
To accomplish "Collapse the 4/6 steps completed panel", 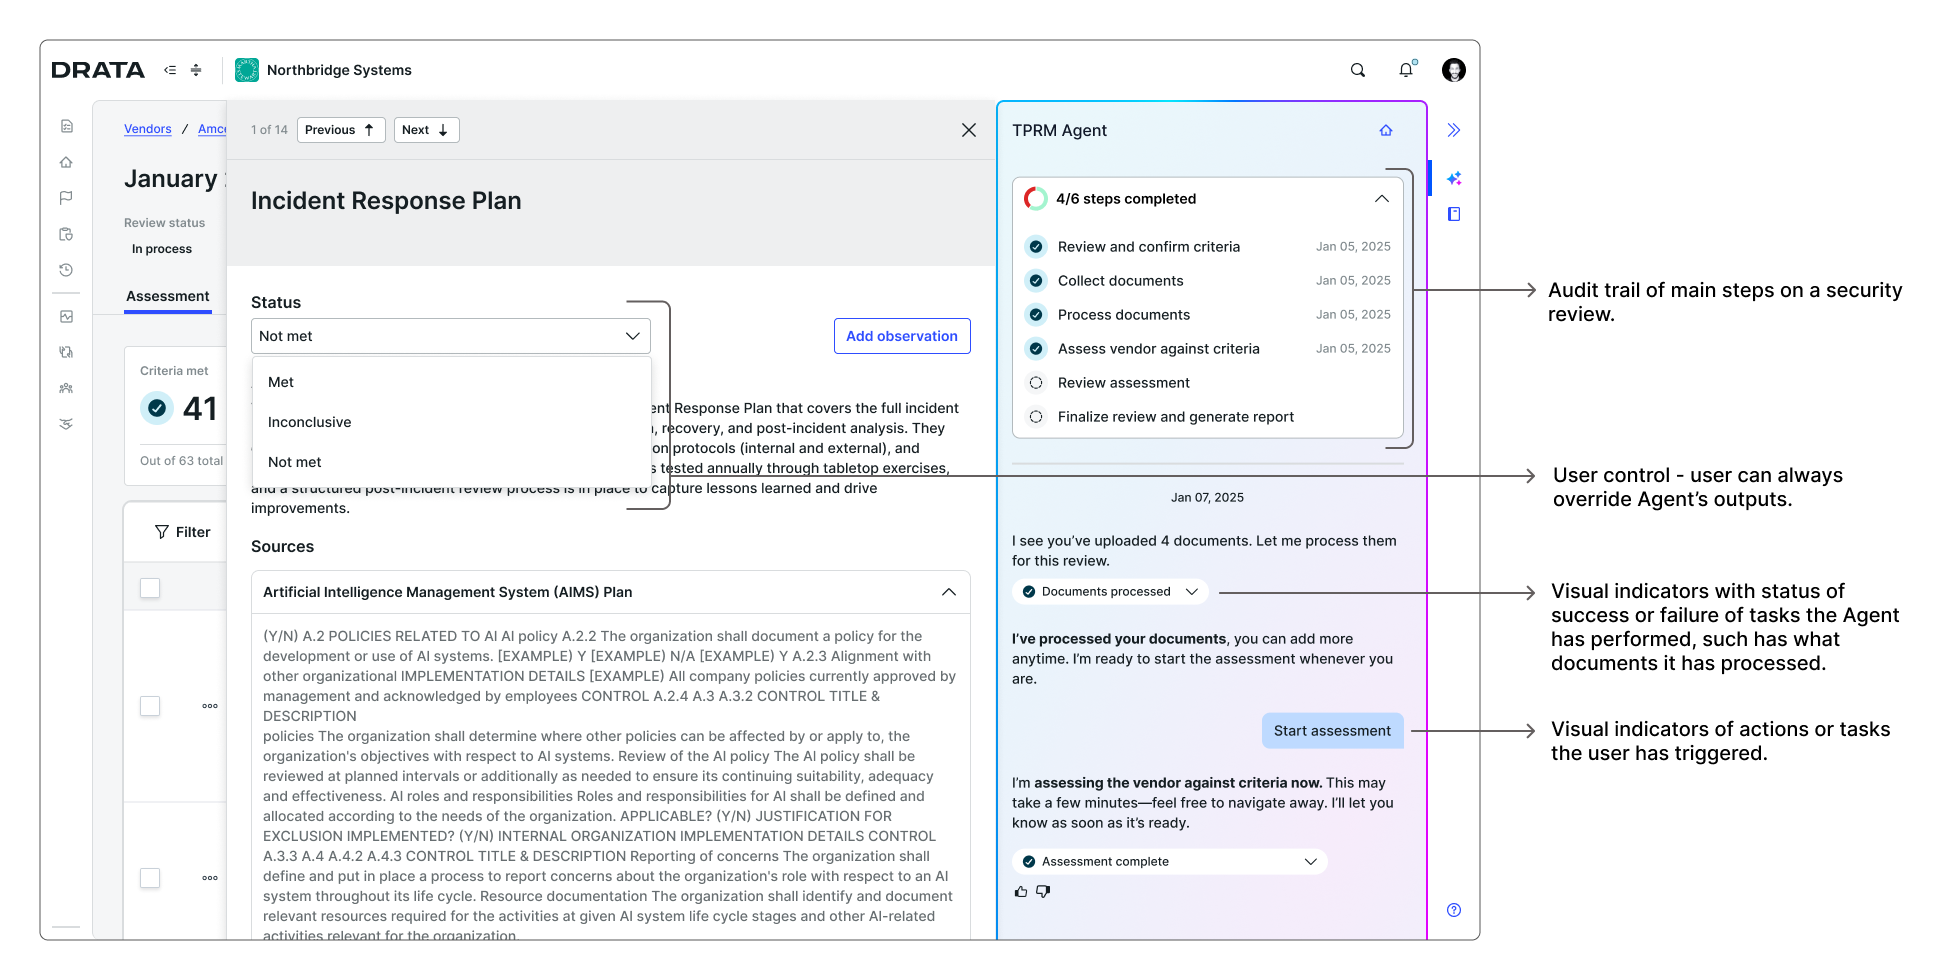I will tap(1382, 198).
